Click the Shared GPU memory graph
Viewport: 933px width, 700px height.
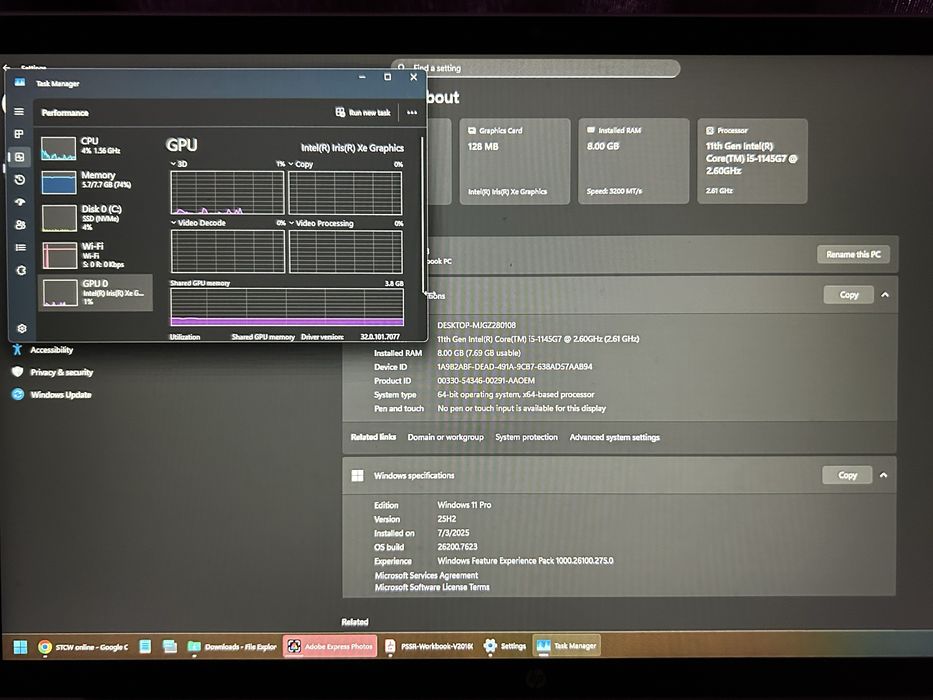(287, 307)
